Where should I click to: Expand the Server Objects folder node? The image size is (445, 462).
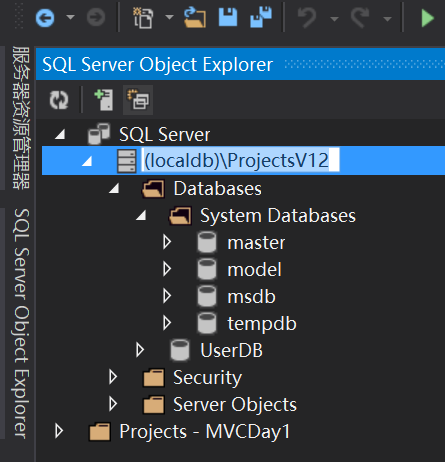113,404
